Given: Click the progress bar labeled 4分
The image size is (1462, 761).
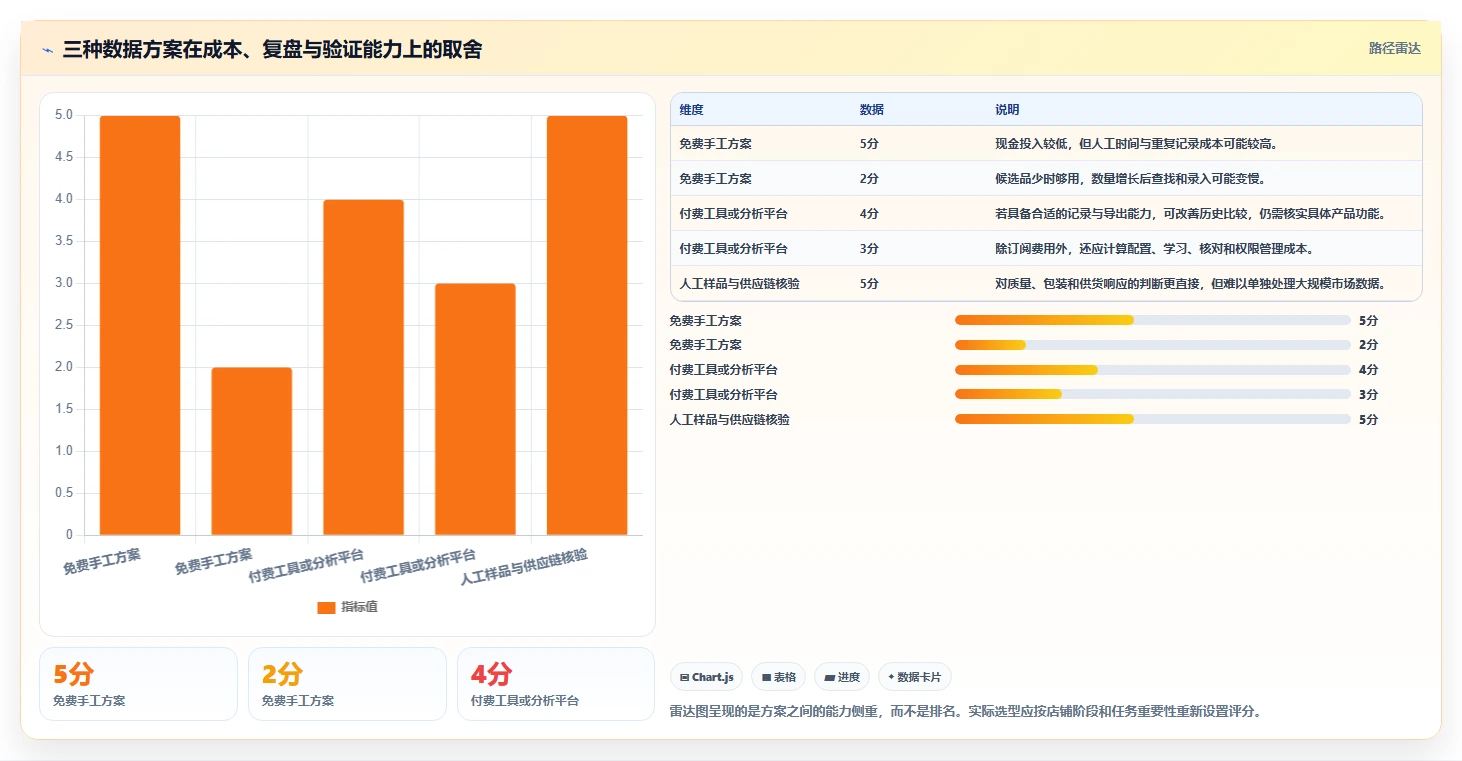Looking at the screenshot, I should click(1153, 370).
